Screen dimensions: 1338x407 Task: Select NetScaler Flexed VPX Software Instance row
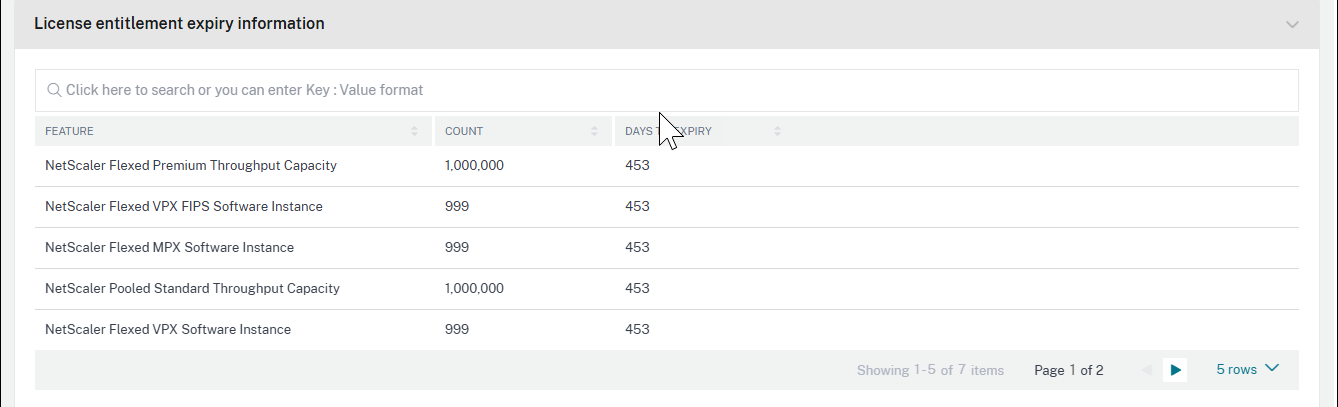(x=168, y=329)
